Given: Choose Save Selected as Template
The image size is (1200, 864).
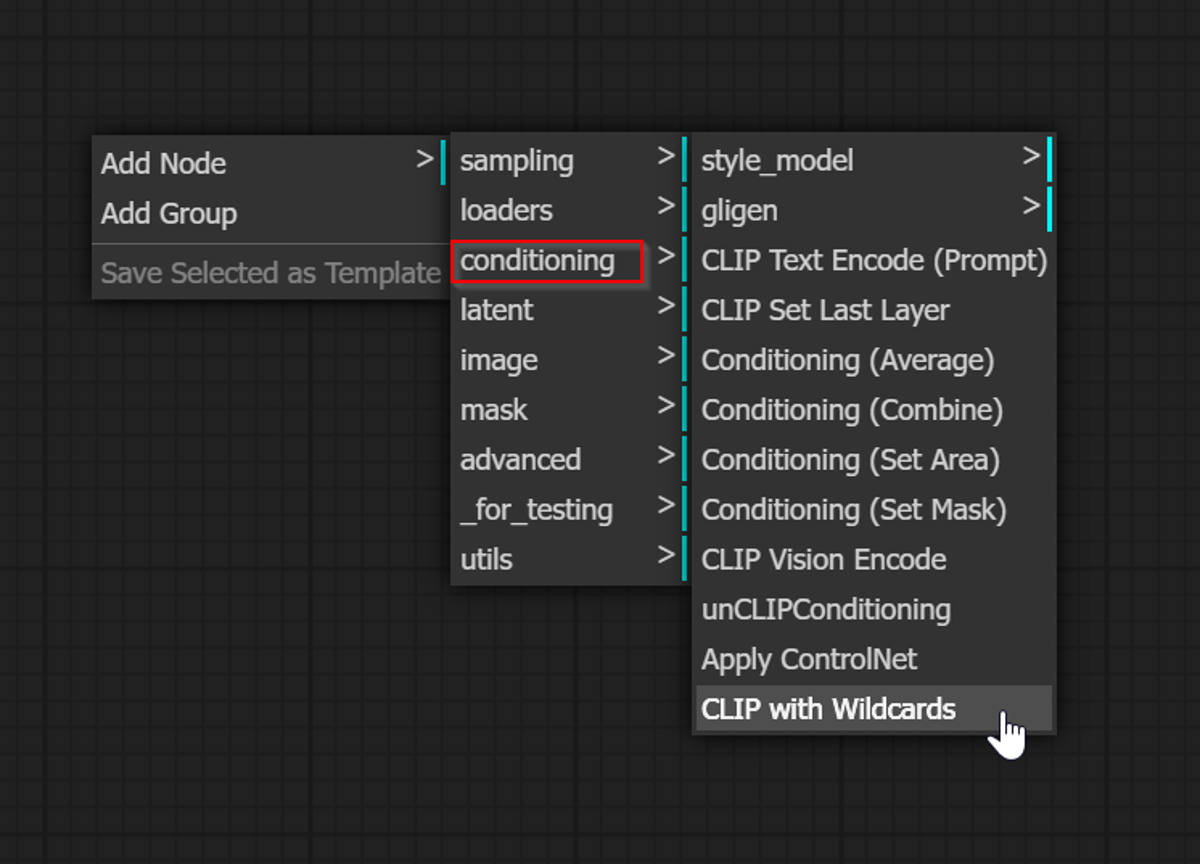Looking at the screenshot, I should [270, 273].
